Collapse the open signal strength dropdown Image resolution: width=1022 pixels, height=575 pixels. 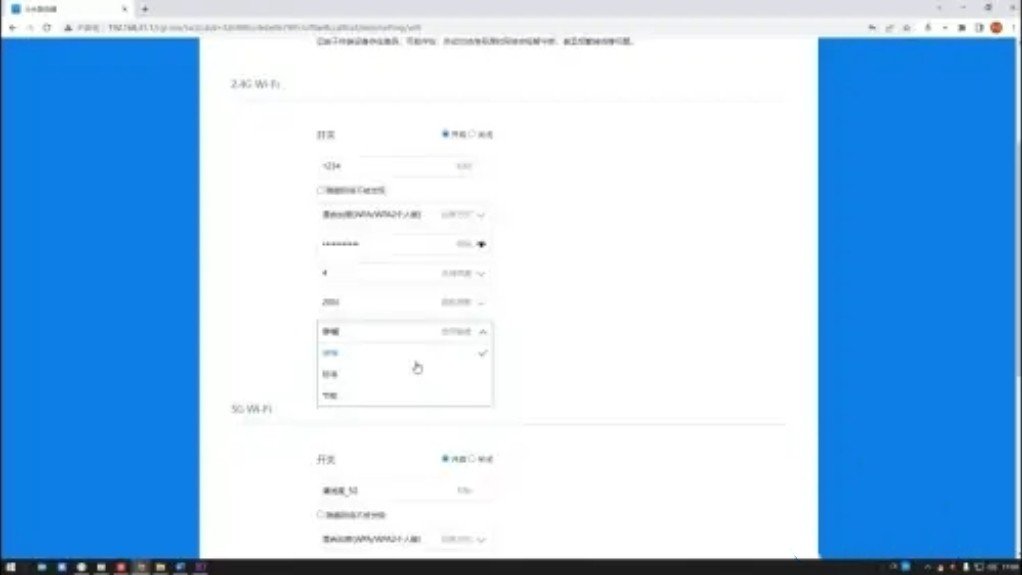tap(404, 332)
